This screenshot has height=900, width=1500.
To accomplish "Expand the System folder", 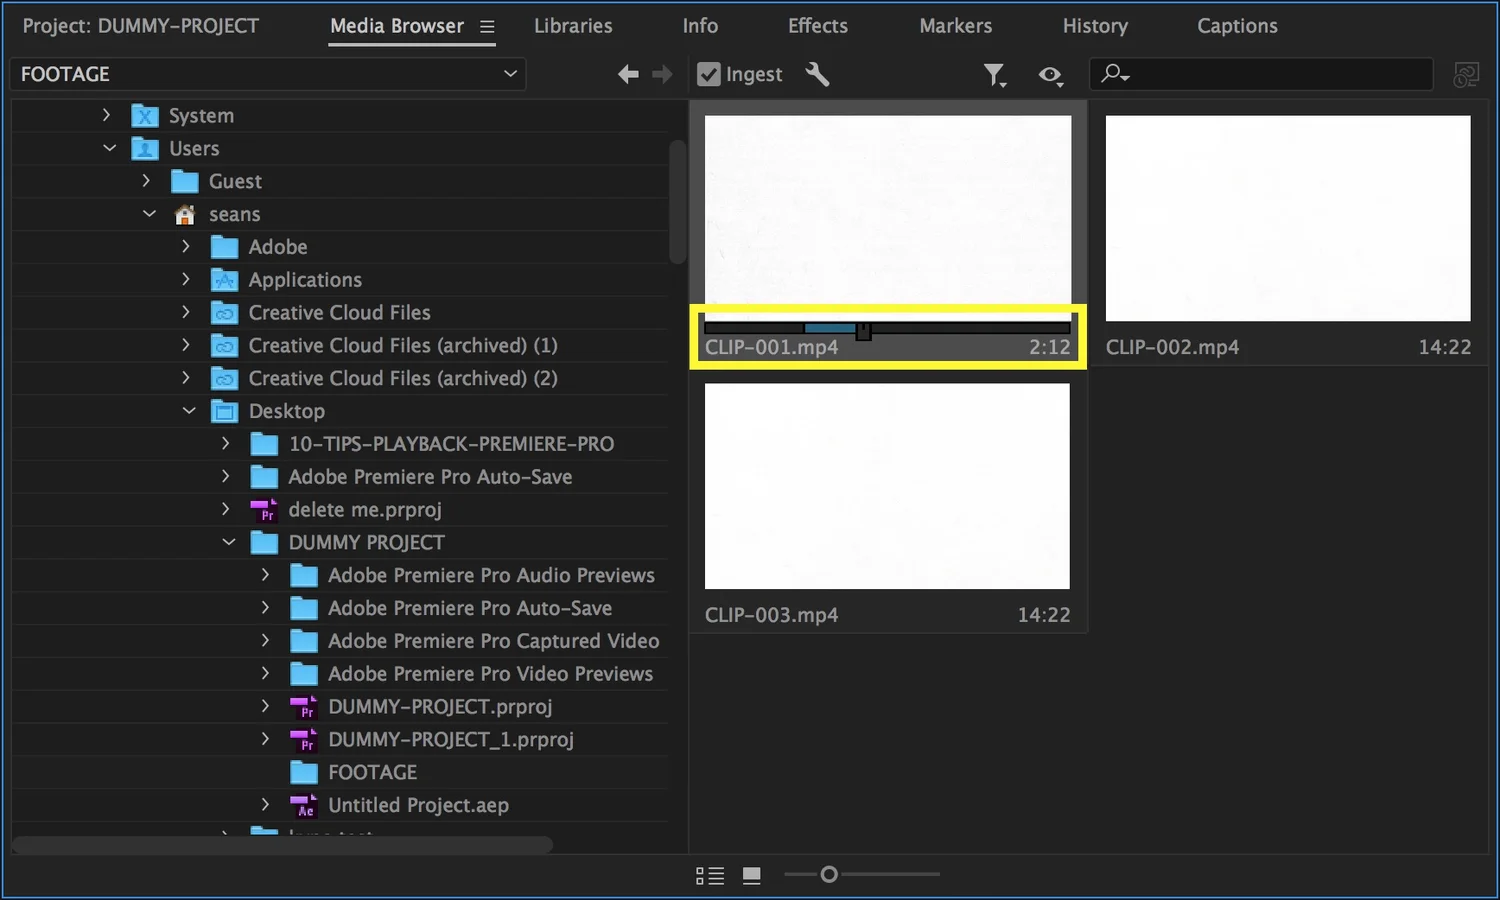I will (106, 115).
